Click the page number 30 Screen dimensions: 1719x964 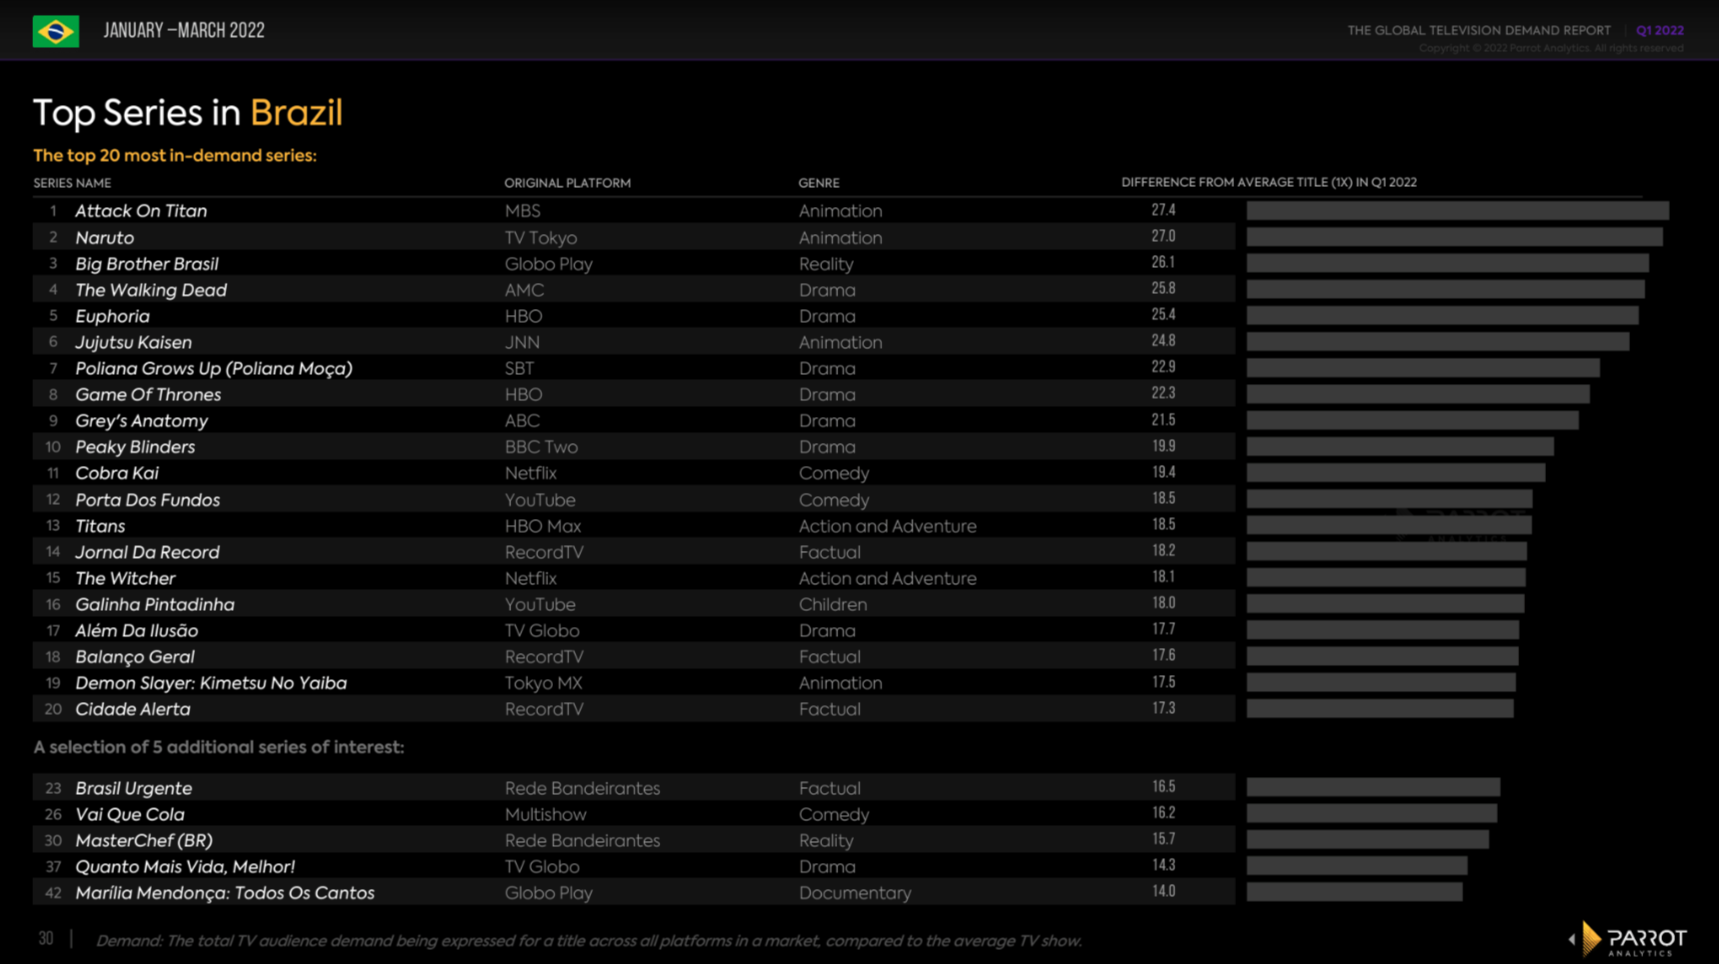click(46, 939)
